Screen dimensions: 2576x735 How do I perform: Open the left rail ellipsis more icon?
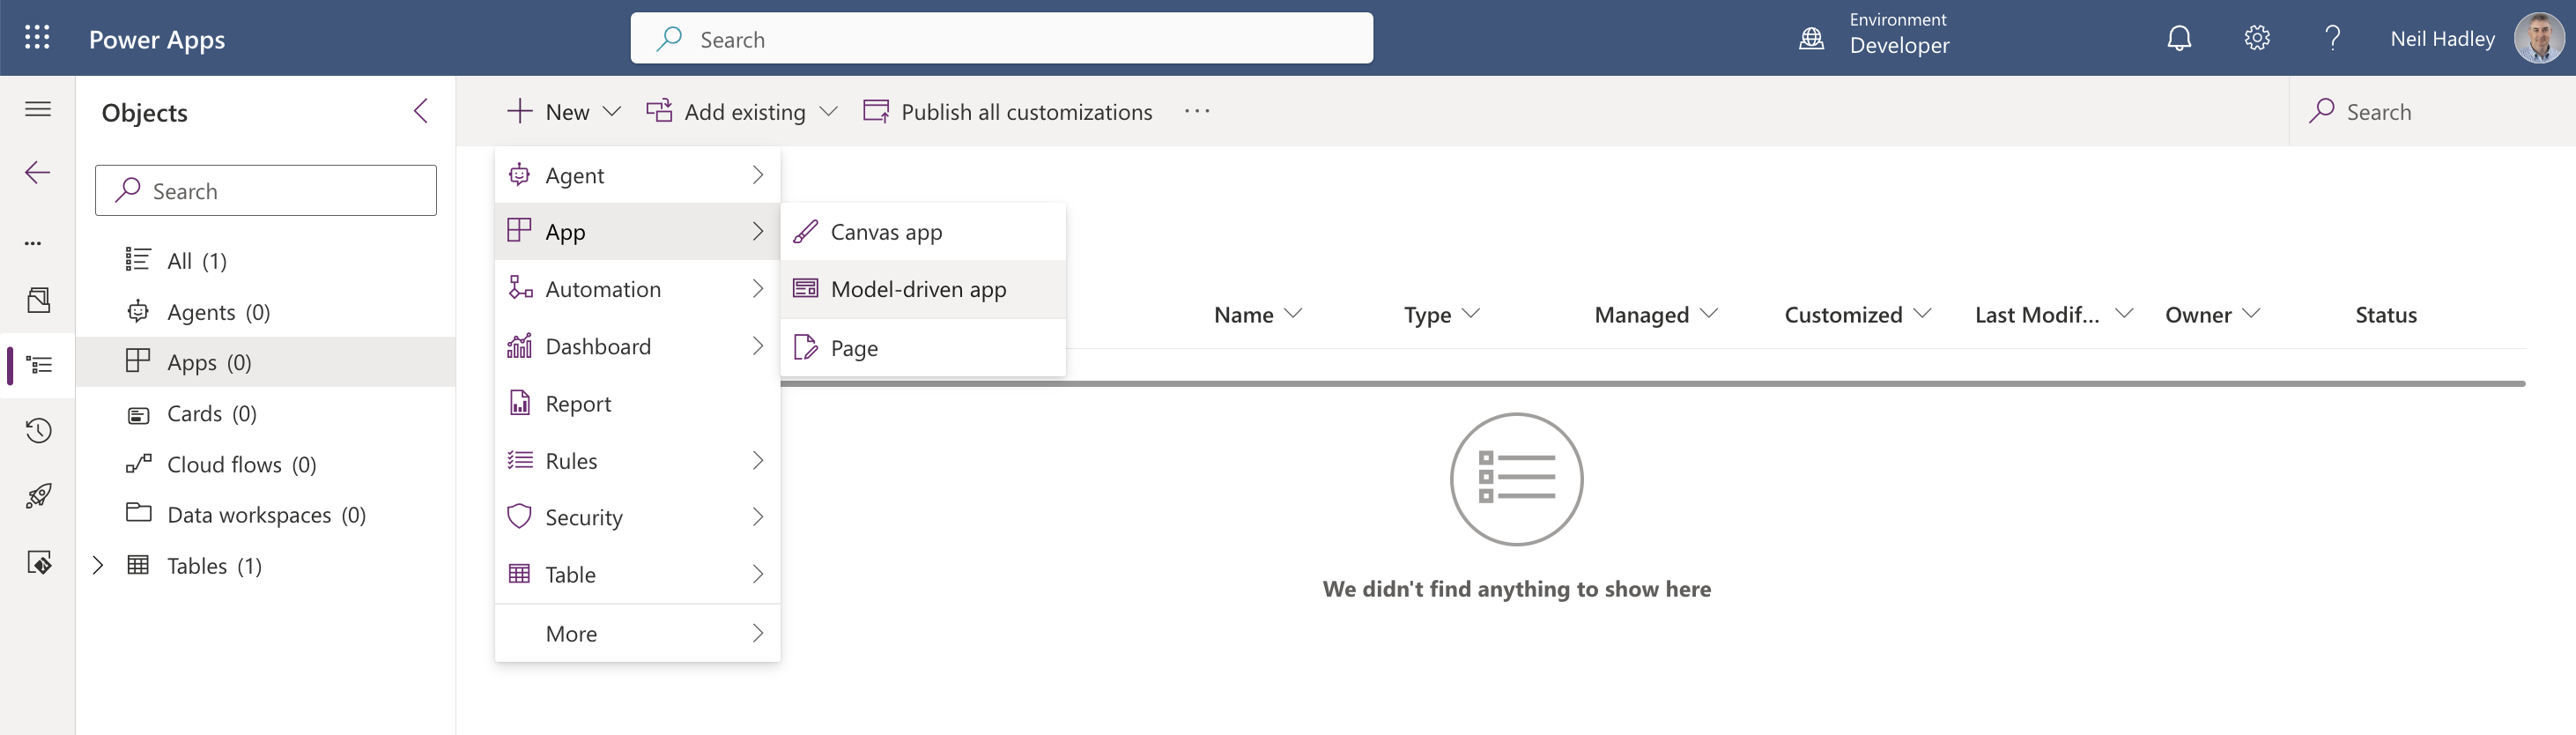coord(33,243)
